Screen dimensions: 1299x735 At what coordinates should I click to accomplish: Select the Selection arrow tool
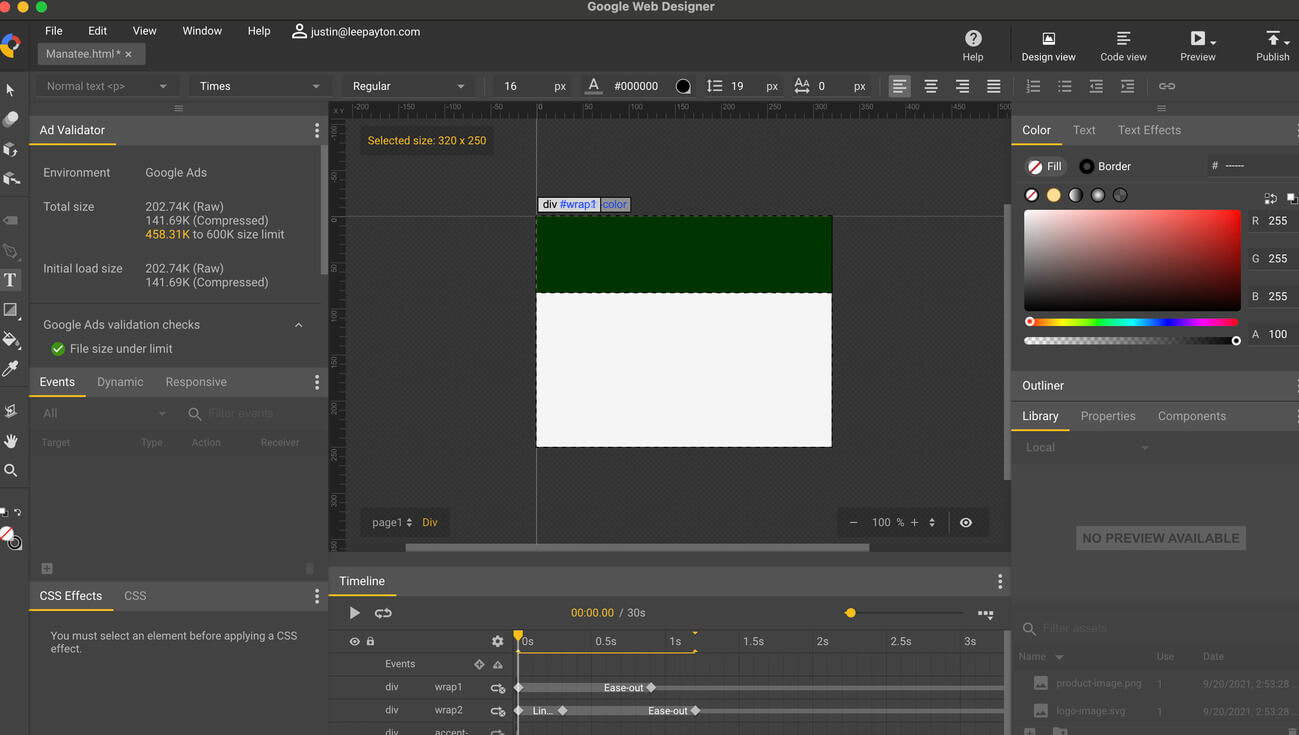(11, 90)
